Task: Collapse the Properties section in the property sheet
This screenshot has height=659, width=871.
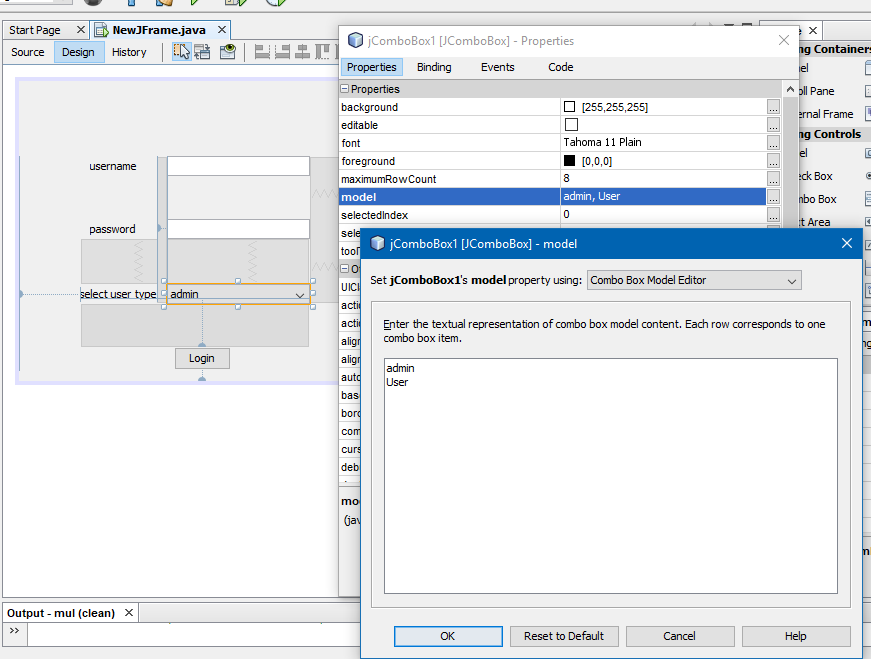Action: point(344,89)
